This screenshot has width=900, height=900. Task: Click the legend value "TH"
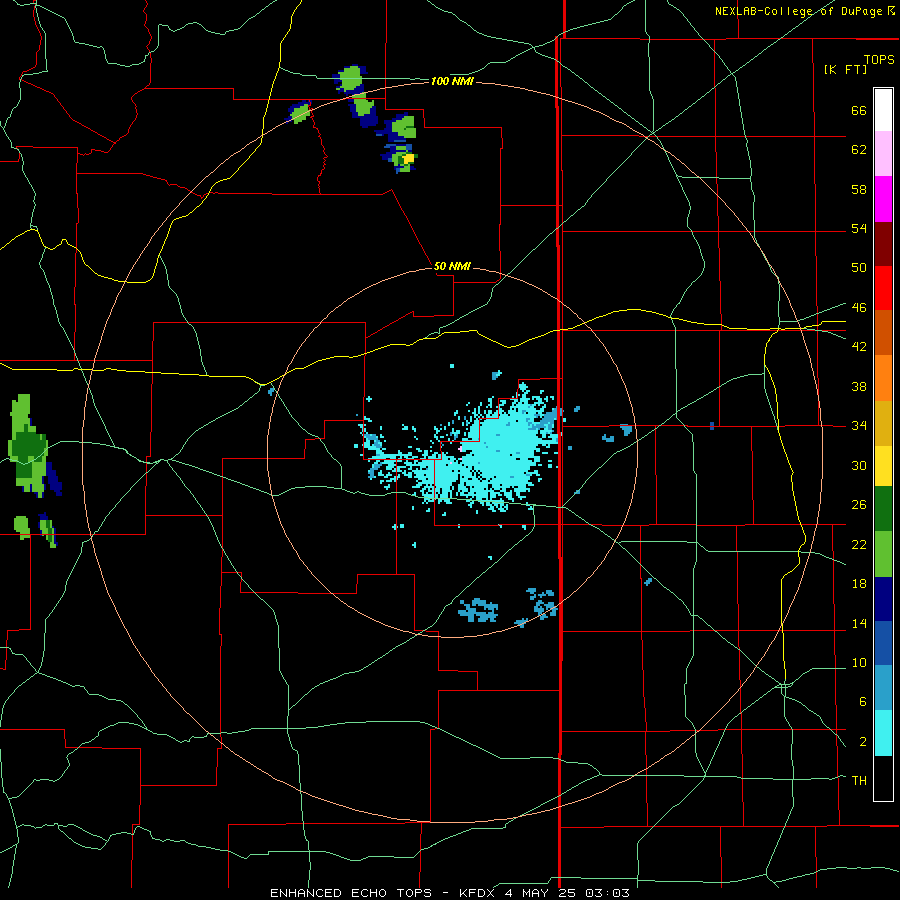tap(859, 781)
